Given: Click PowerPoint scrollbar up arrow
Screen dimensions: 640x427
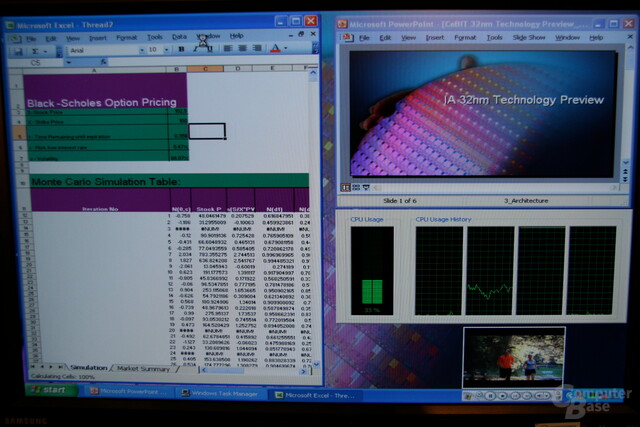Looking at the screenshot, I should [630, 48].
